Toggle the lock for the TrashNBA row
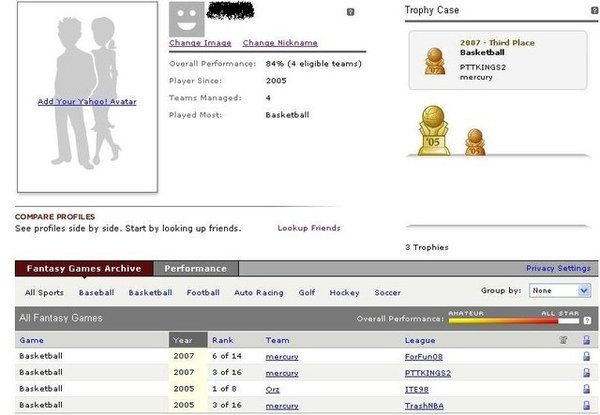Viewport: 600px width, 415px height. coord(586,405)
